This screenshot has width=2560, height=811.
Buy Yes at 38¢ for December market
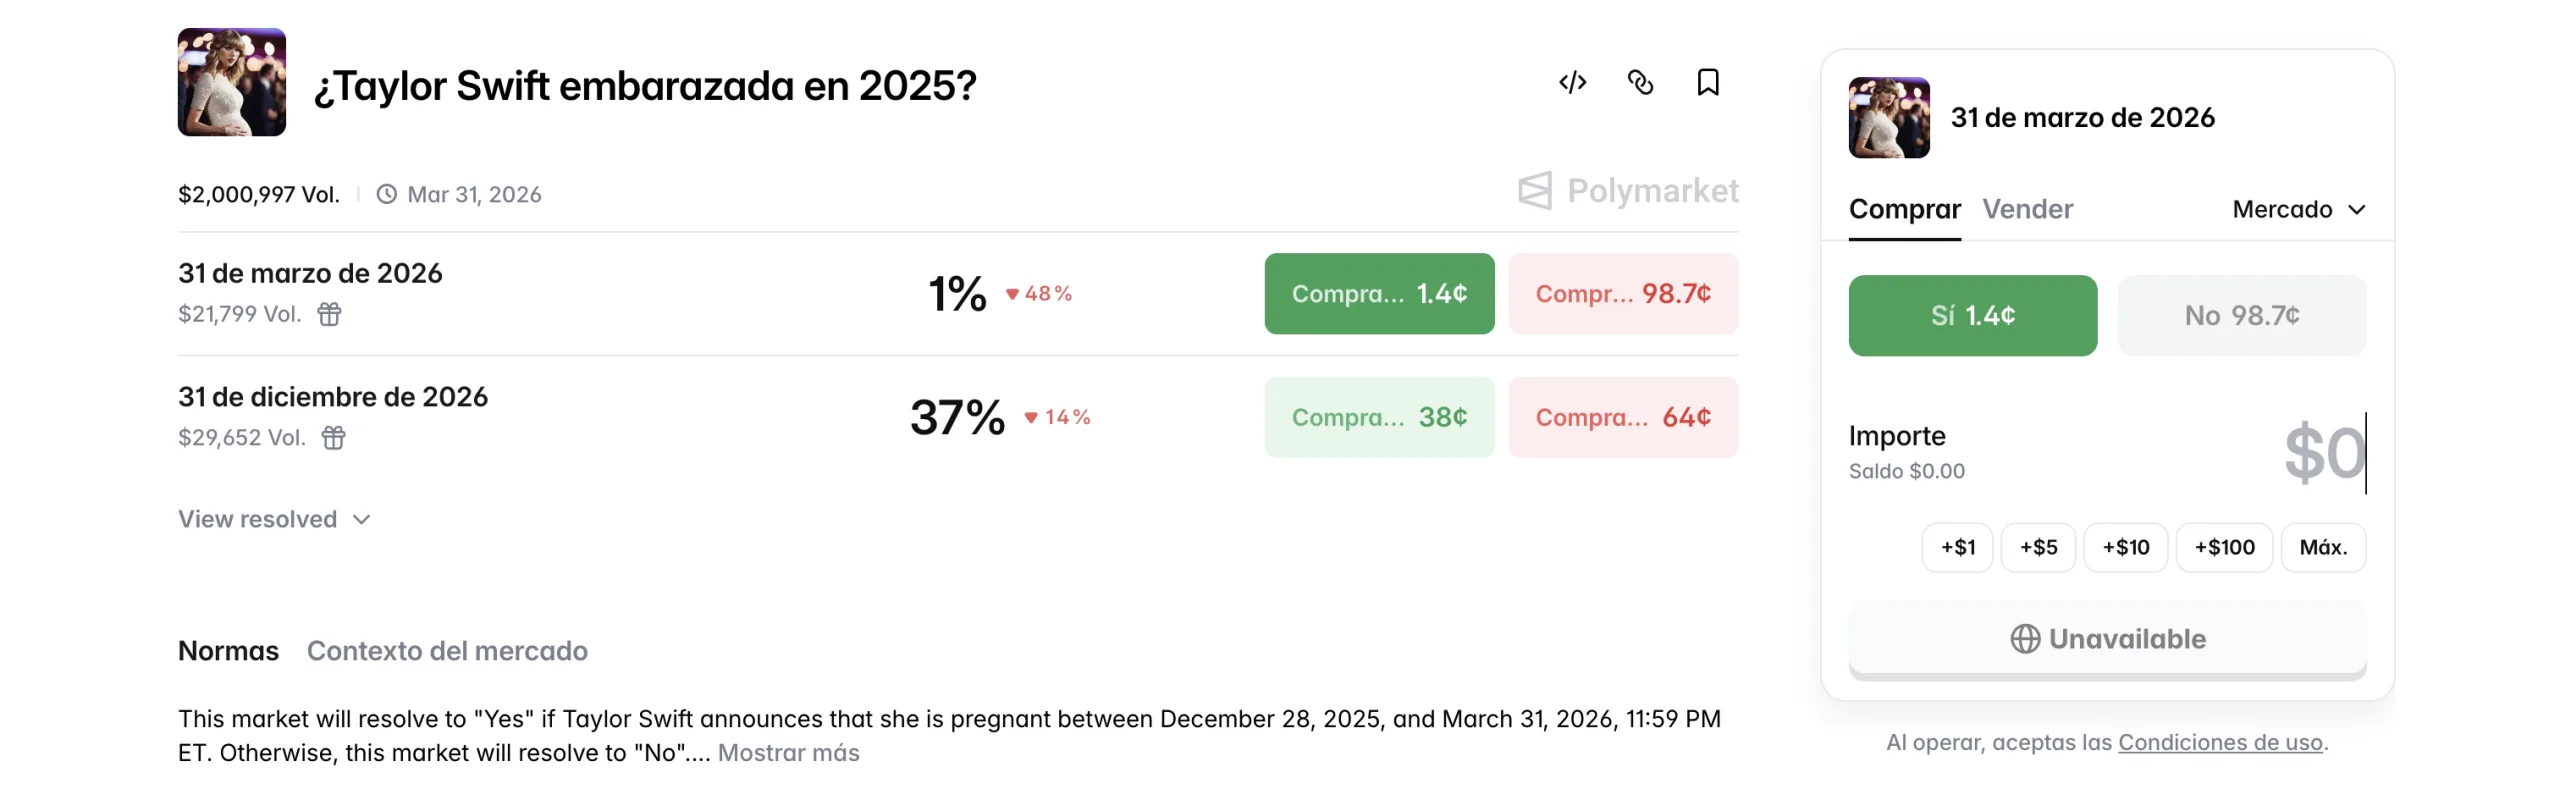click(x=1378, y=417)
